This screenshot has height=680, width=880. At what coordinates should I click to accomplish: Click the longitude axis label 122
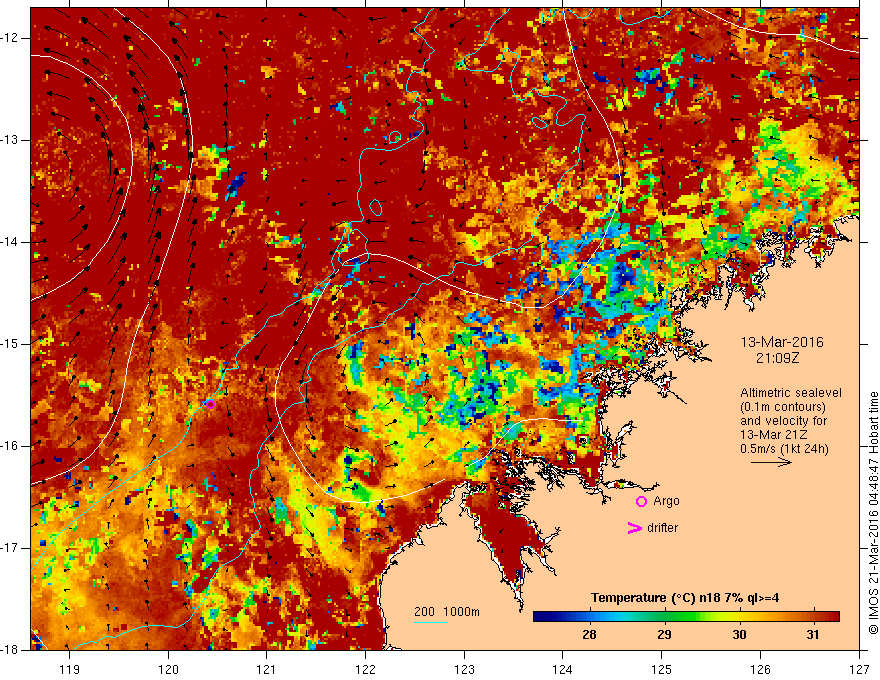pos(365,669)
